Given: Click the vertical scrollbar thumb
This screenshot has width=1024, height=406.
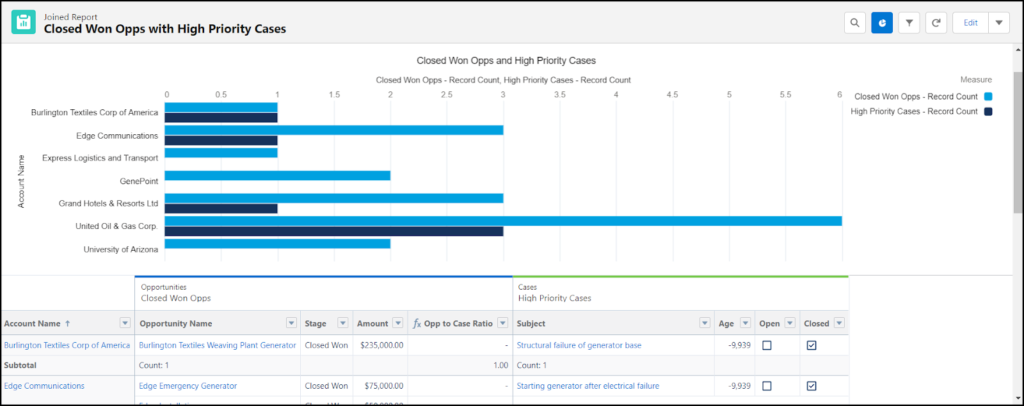Looking at the screenshot, I should tap(1018, 142).
